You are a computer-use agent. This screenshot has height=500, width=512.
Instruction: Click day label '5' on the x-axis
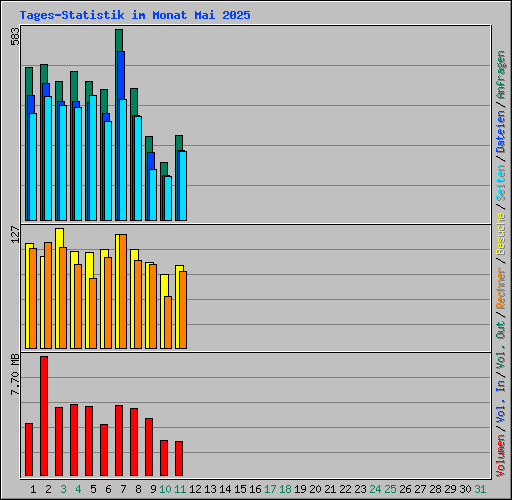point(93,489)
